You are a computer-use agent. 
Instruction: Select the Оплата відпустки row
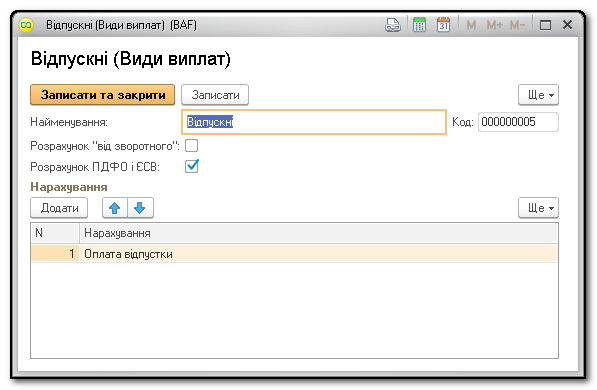[294, 254]
